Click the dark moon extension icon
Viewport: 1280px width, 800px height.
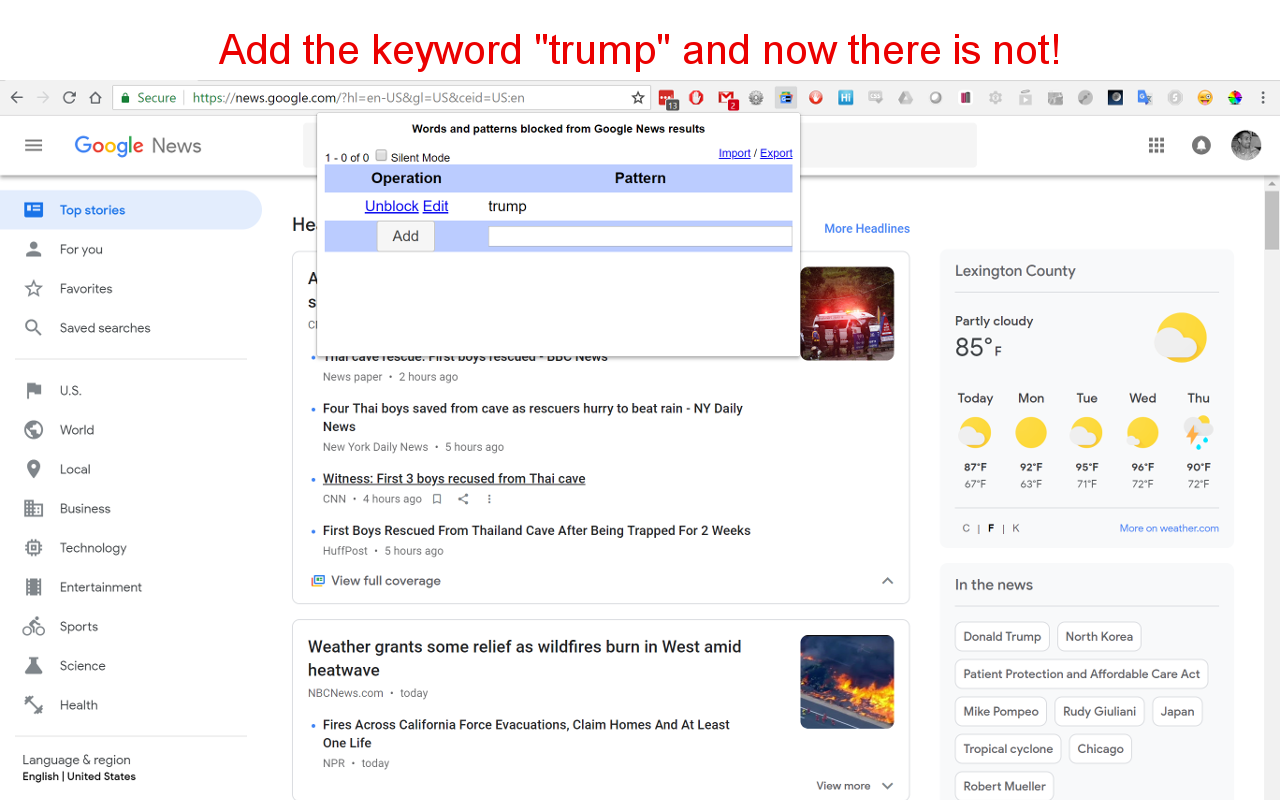[1115, 97]
